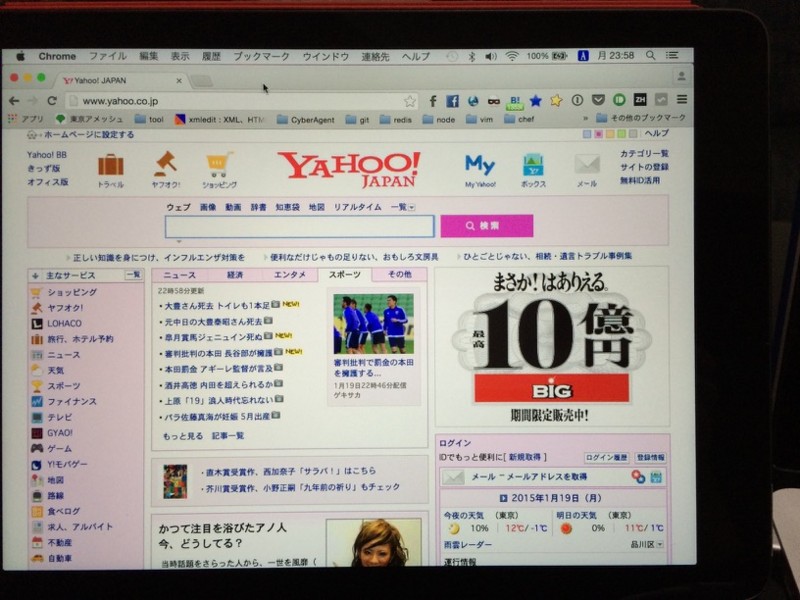Click the www.yahoo.co.jp address bar
This screenshot has height=600, width=800.
pos(240,101)
